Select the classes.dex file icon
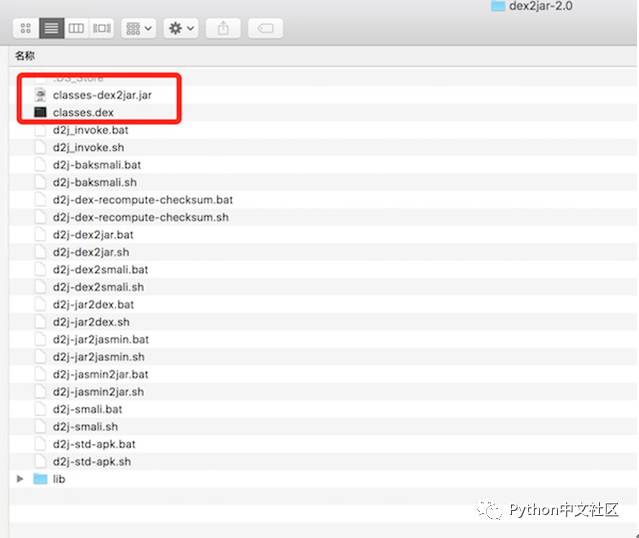 40,112
